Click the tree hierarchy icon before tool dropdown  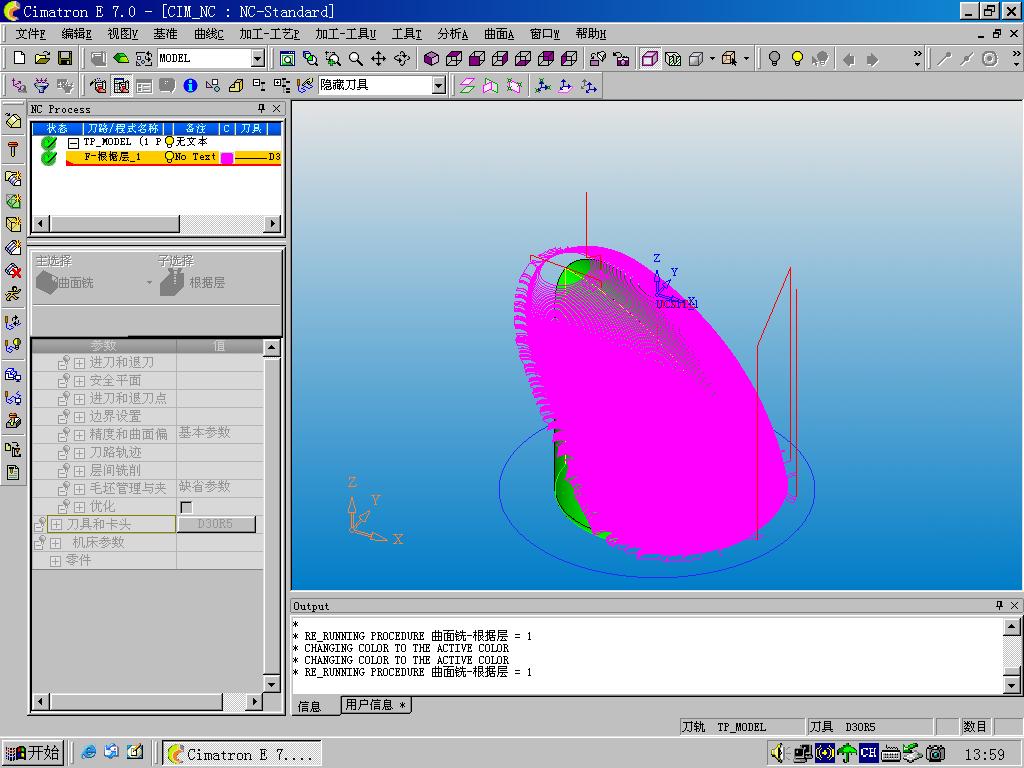tap(281, 86)
